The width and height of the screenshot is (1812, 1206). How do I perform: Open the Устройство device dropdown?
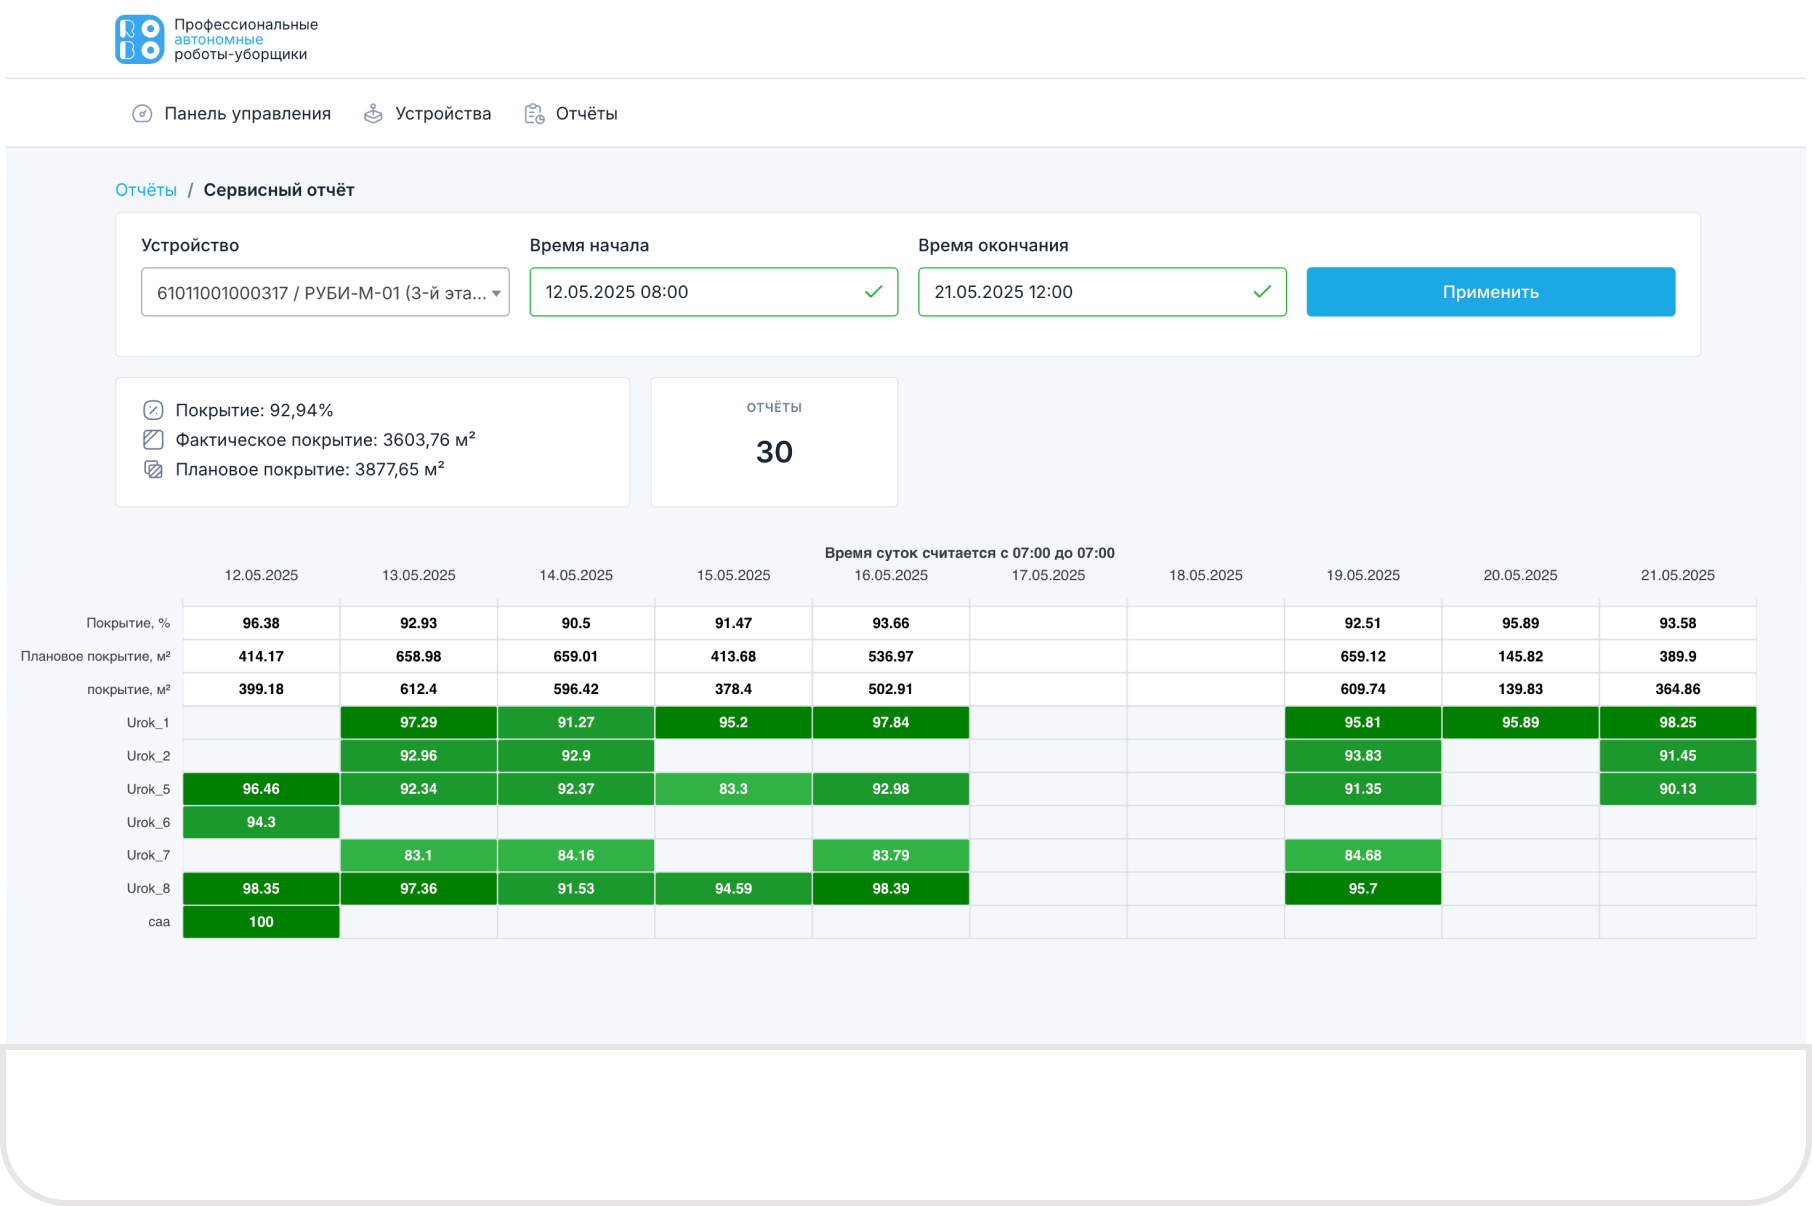tap(325, 292)
